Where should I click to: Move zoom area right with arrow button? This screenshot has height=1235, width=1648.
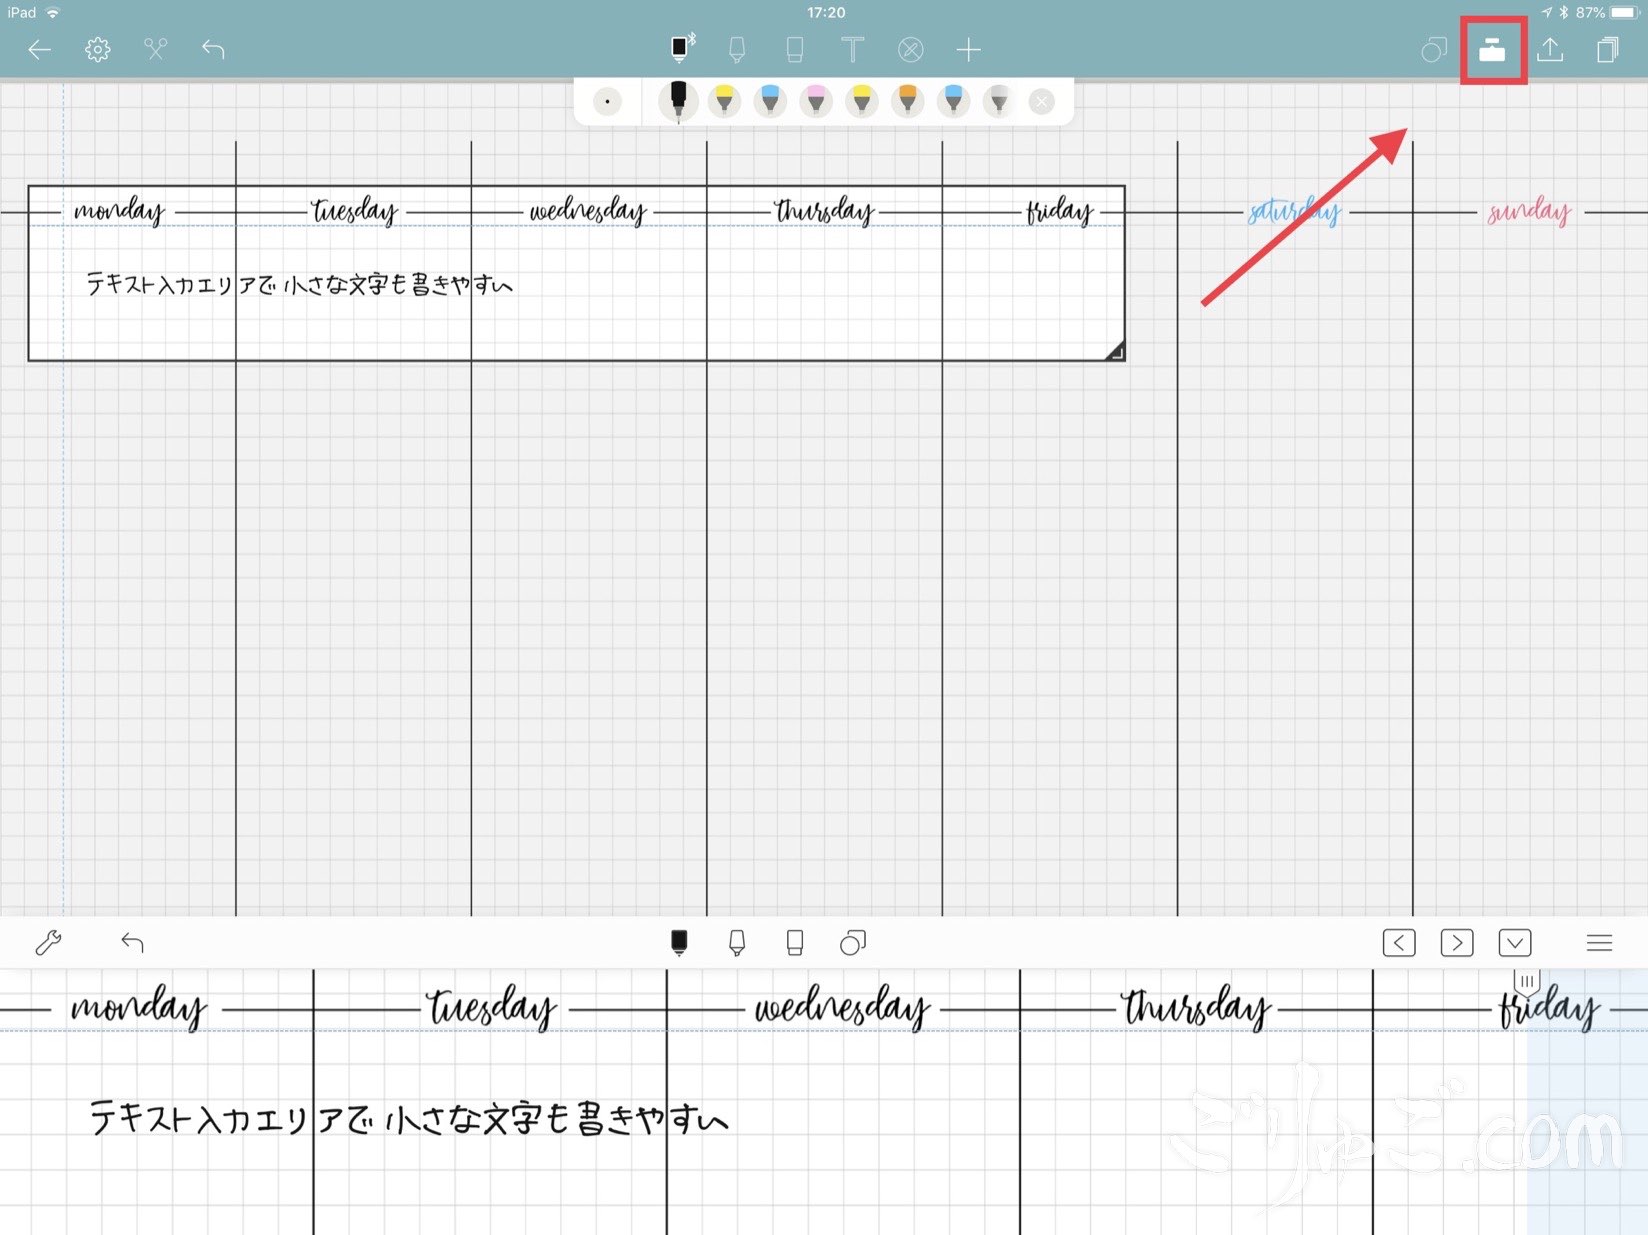[x=1457, y=942]
